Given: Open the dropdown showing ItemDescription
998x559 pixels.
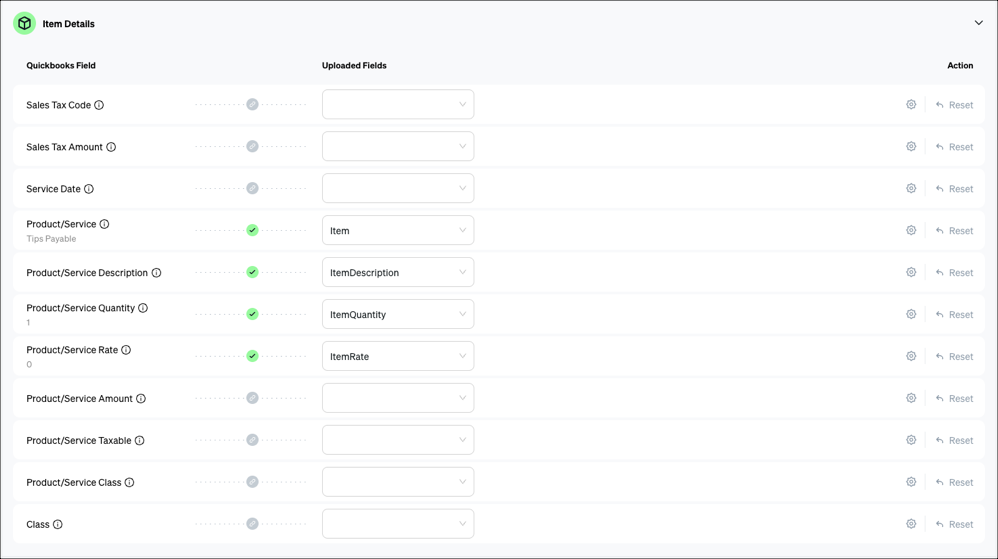Looking at the screenshot, I should 398,272.
